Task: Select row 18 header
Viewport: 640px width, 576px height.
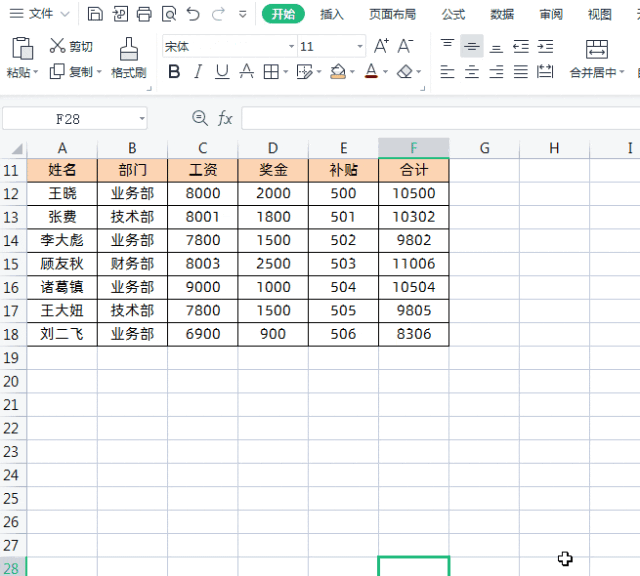Action: point(12,334)
